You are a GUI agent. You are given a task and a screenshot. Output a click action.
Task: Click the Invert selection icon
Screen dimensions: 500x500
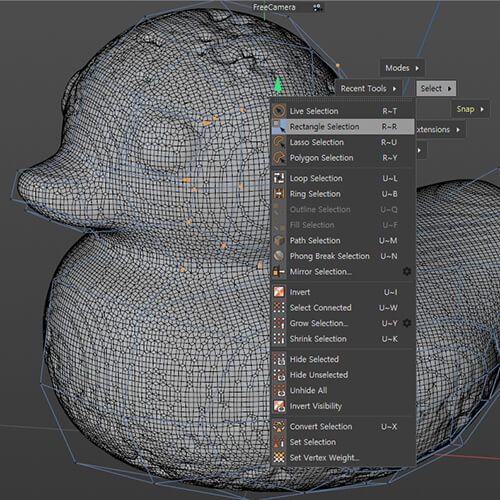279,292
